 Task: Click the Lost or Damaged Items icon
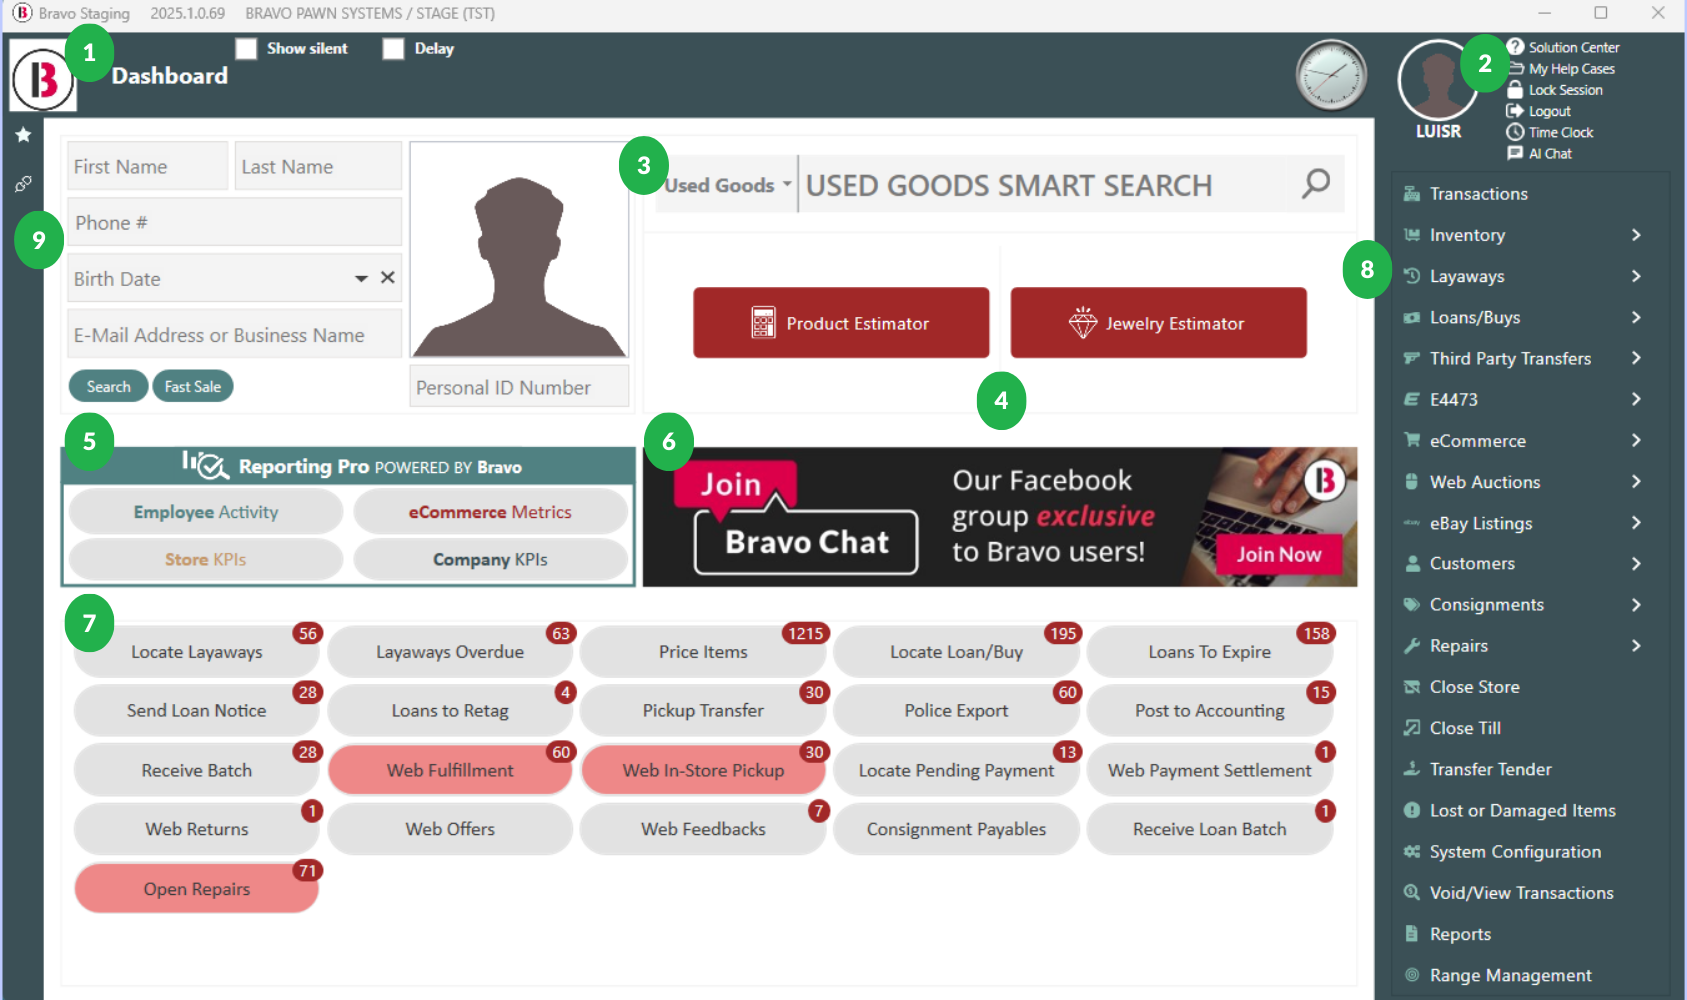tap(1412, 810)
